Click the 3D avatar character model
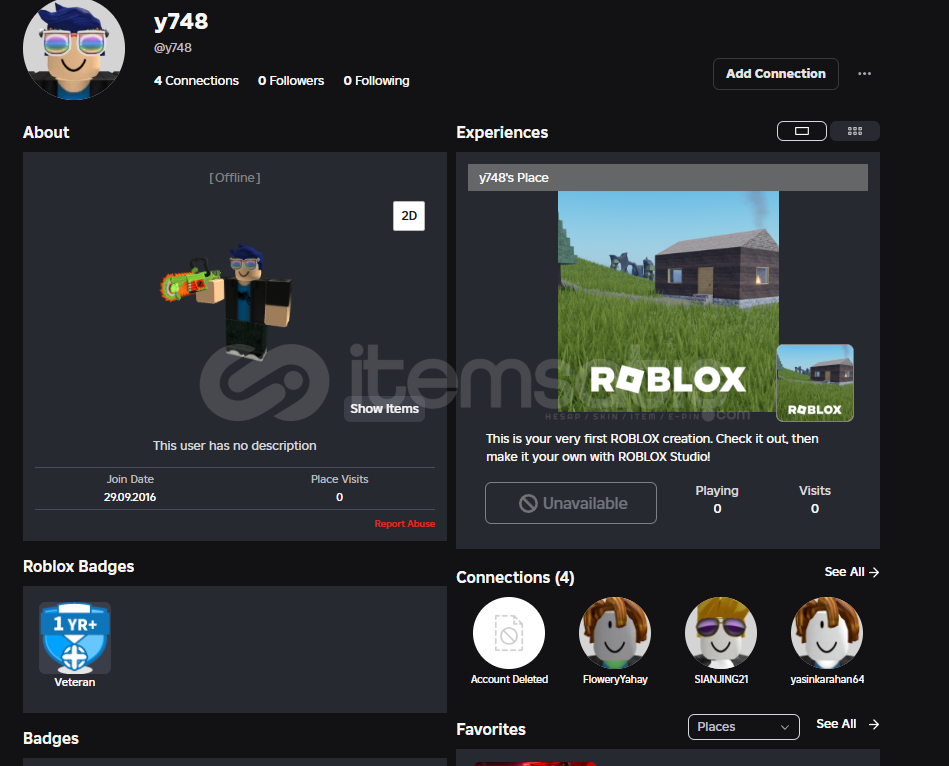The height and width of the screenshot is (766, 949). coord(227,302)
